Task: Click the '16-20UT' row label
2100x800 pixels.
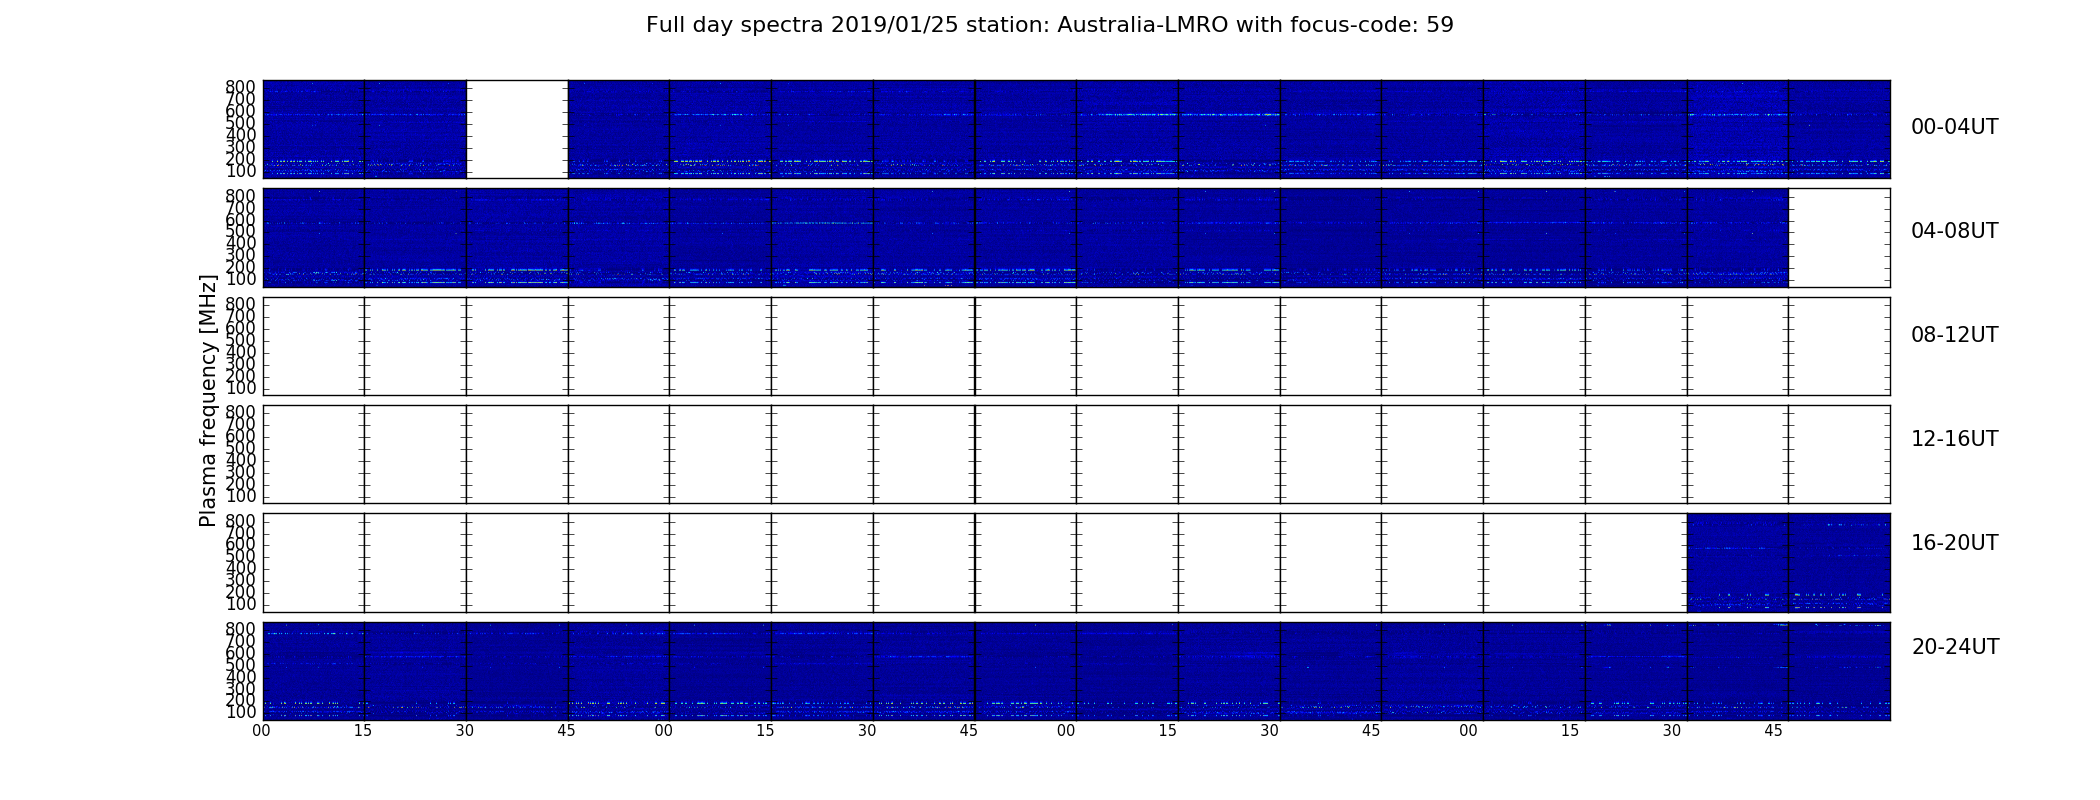Action: (1955, 543)
